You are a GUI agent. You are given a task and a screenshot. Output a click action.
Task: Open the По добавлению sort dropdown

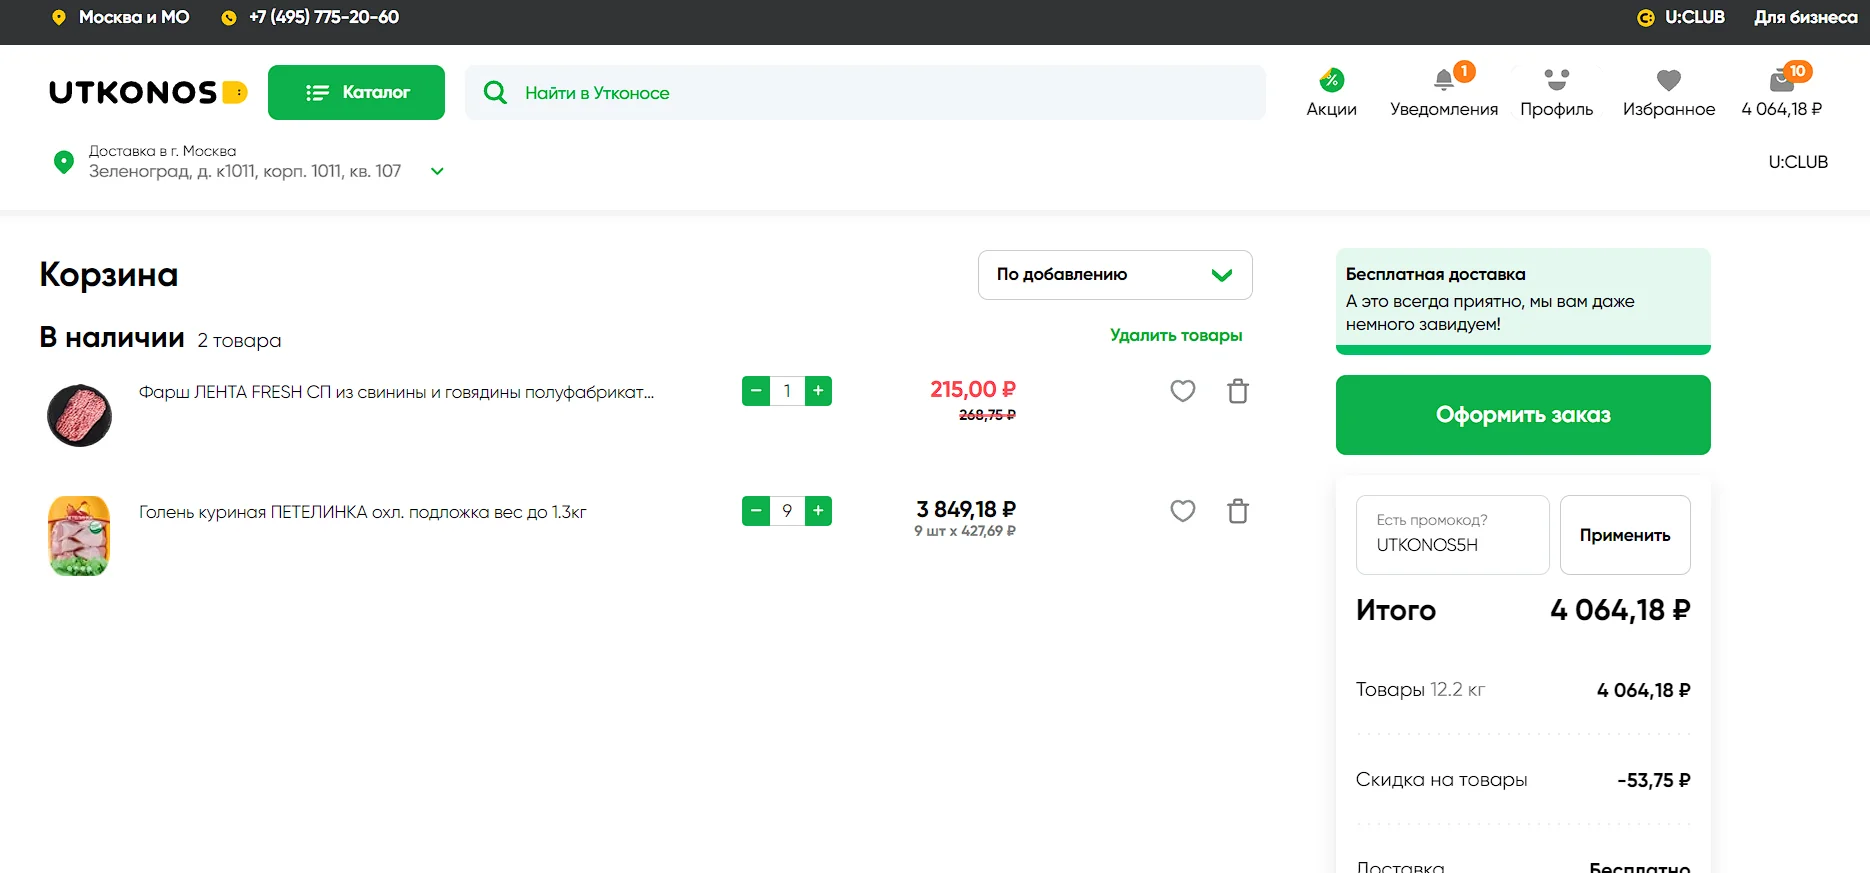pos(1114,275)
